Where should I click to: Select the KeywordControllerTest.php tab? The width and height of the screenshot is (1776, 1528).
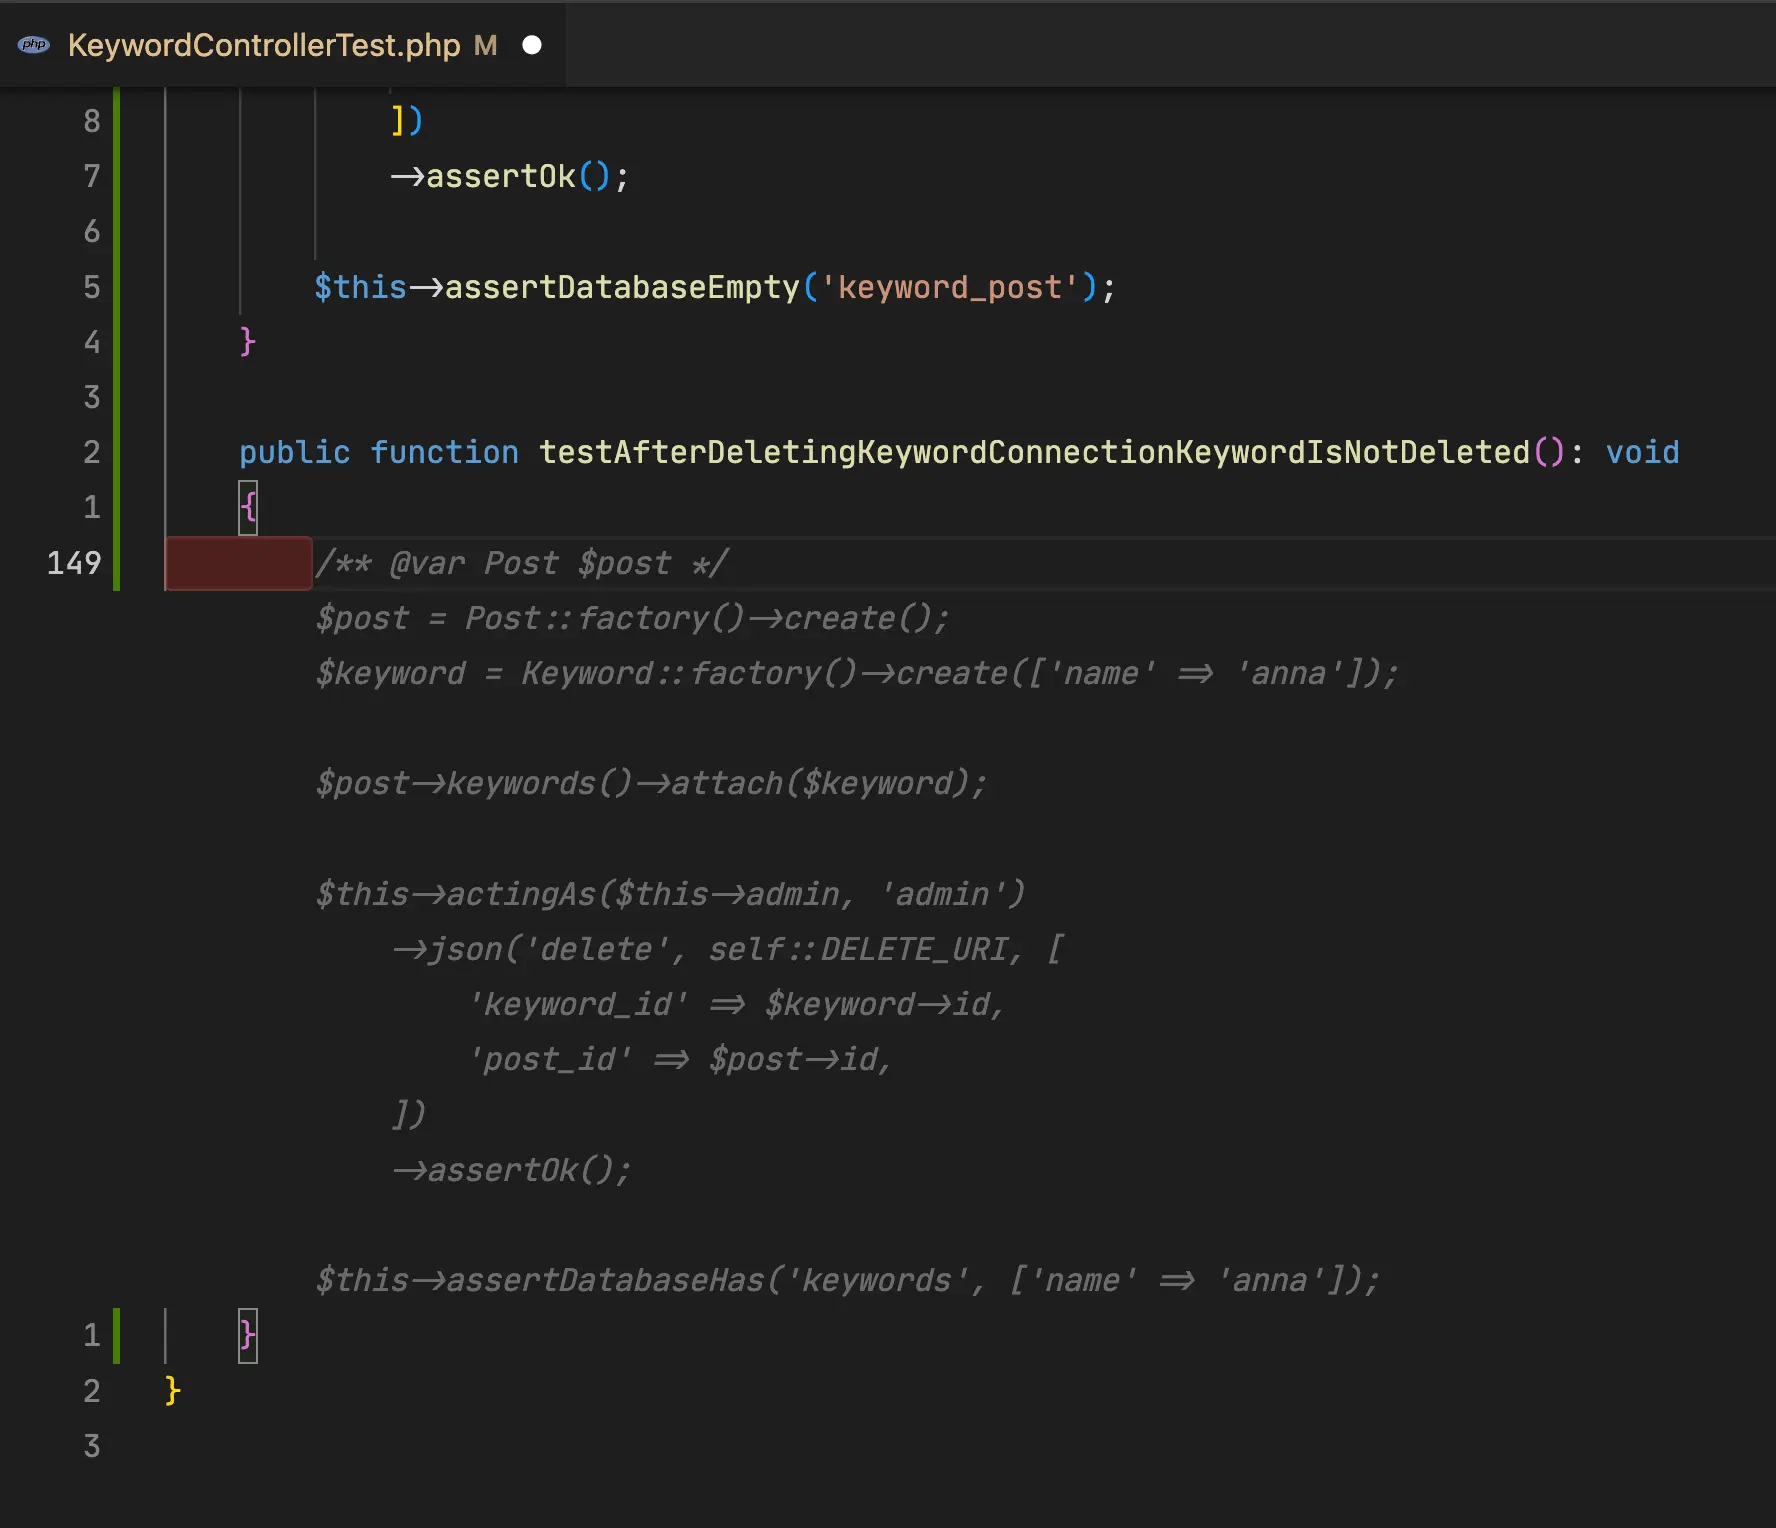[264, 45]
